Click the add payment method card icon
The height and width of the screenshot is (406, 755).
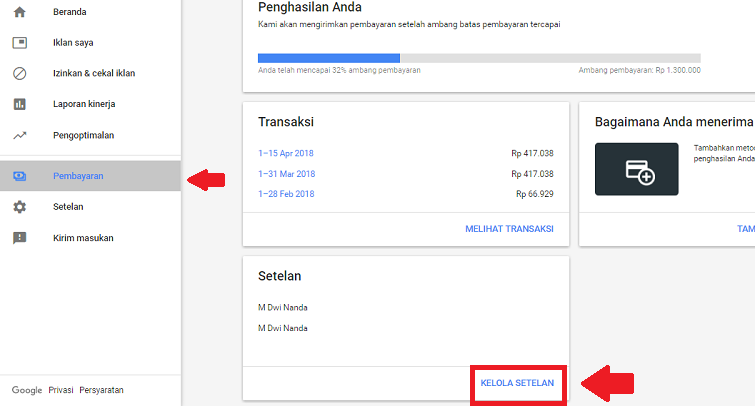(637, 169)
